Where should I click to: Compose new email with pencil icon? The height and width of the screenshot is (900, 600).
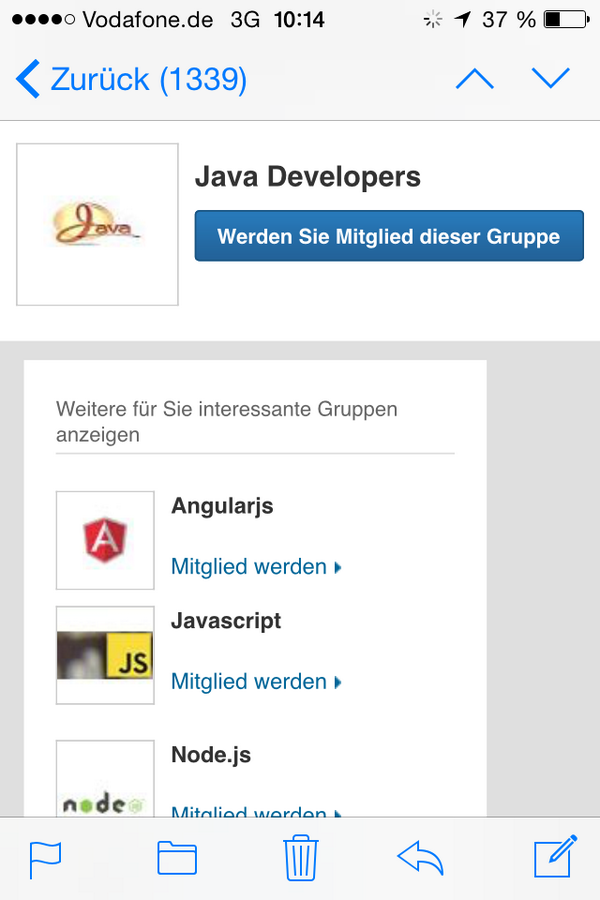coord(555,856)
